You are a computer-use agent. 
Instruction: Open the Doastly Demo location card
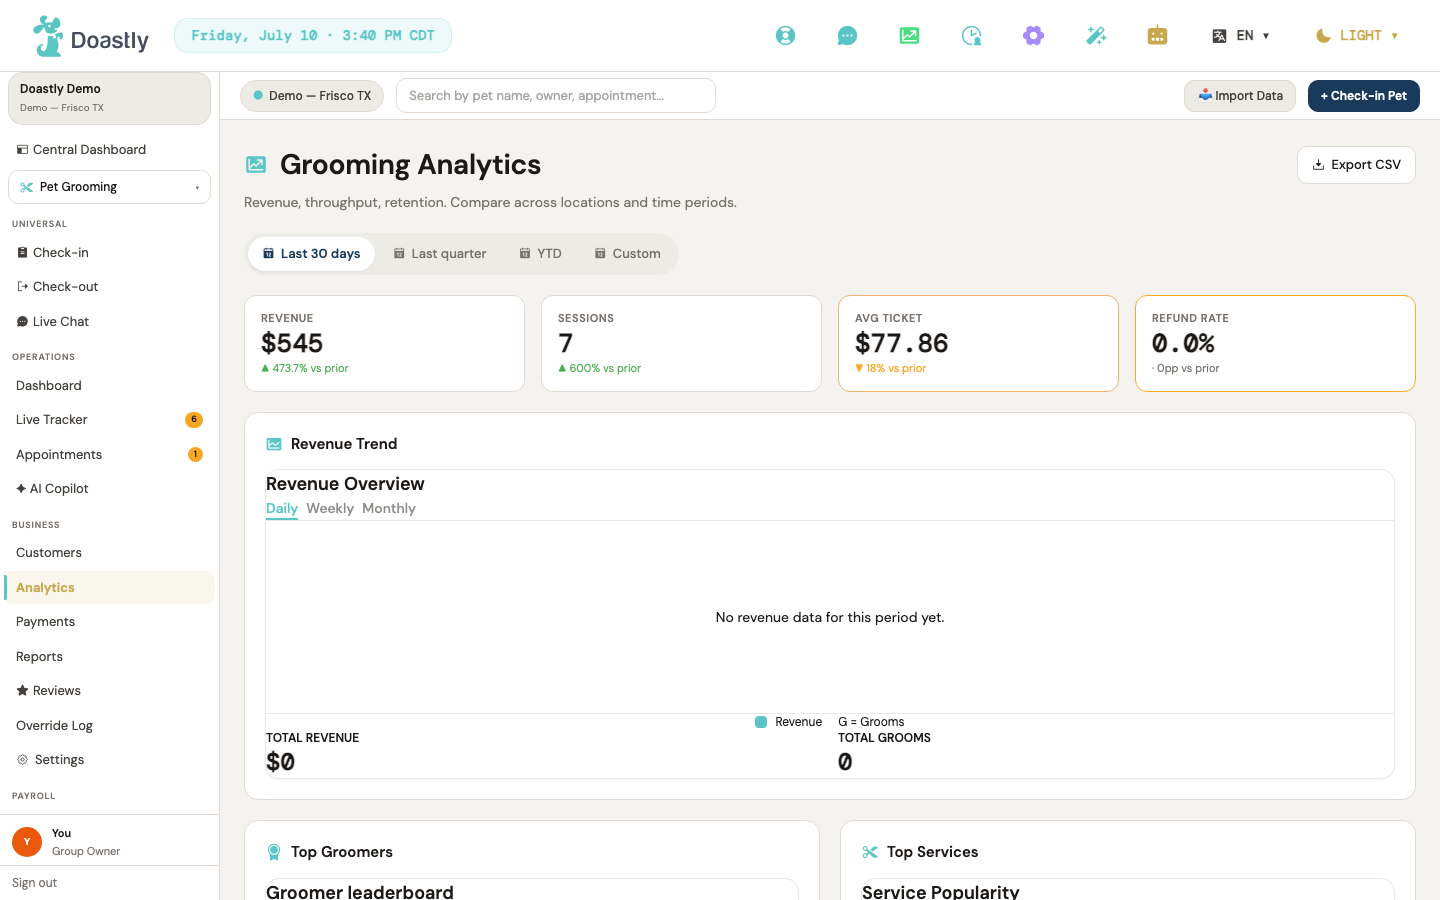[x=109, y=98]
